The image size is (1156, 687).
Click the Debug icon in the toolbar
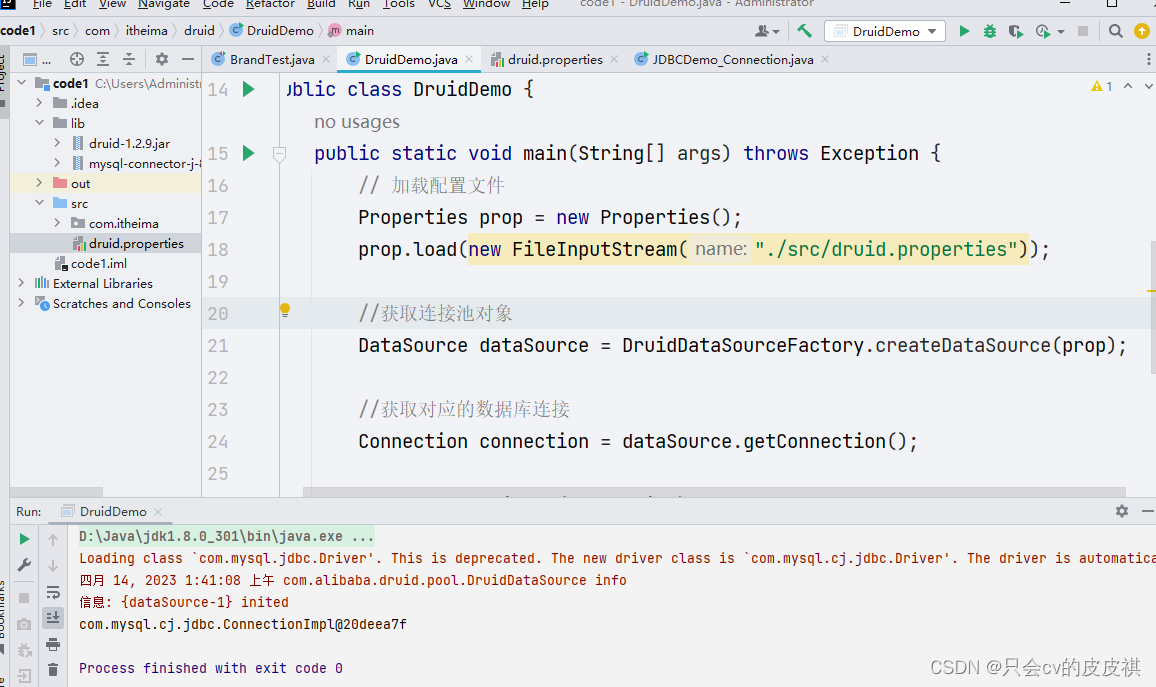[x=989, y=31]
